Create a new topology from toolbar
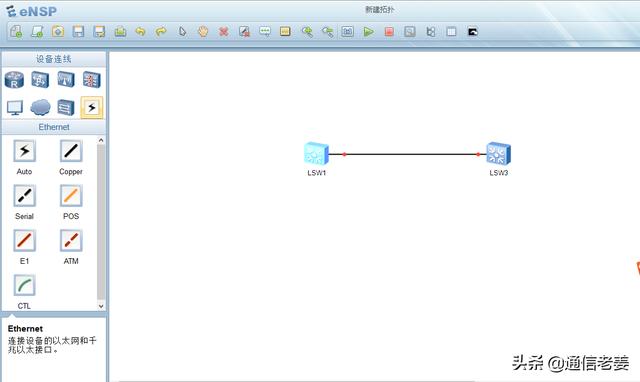This screenshot has width=640, height=382. [16, 31]
